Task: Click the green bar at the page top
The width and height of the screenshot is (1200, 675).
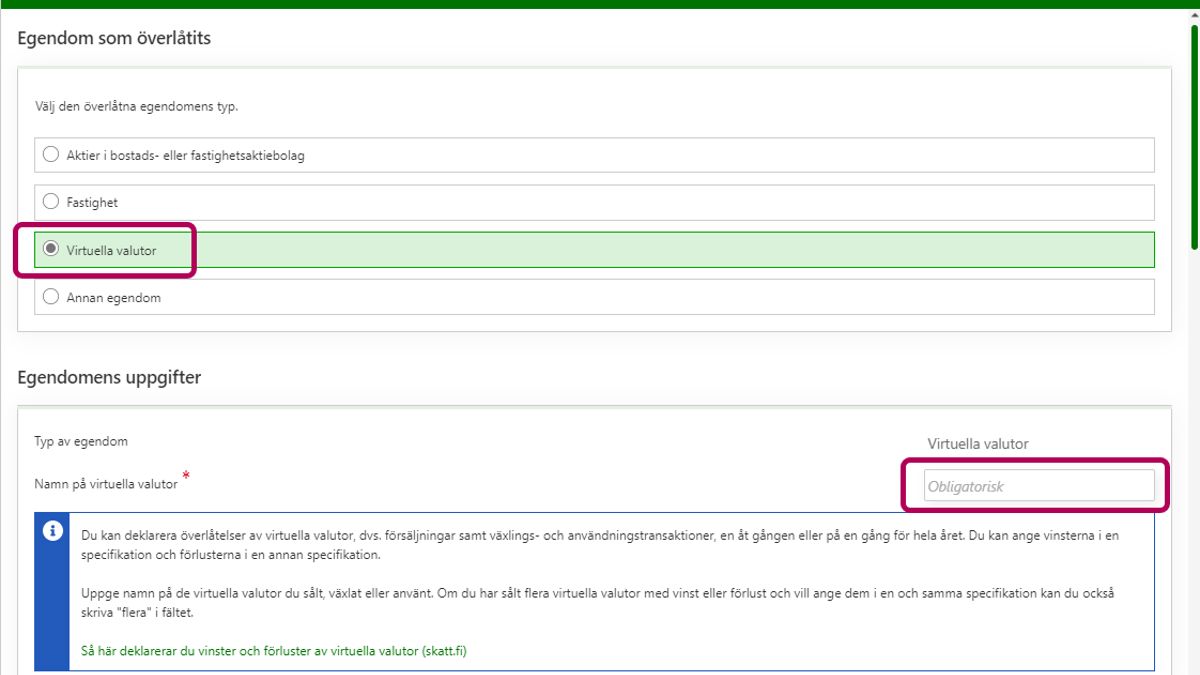Action: pyautogui.click(x=600, y=4)
